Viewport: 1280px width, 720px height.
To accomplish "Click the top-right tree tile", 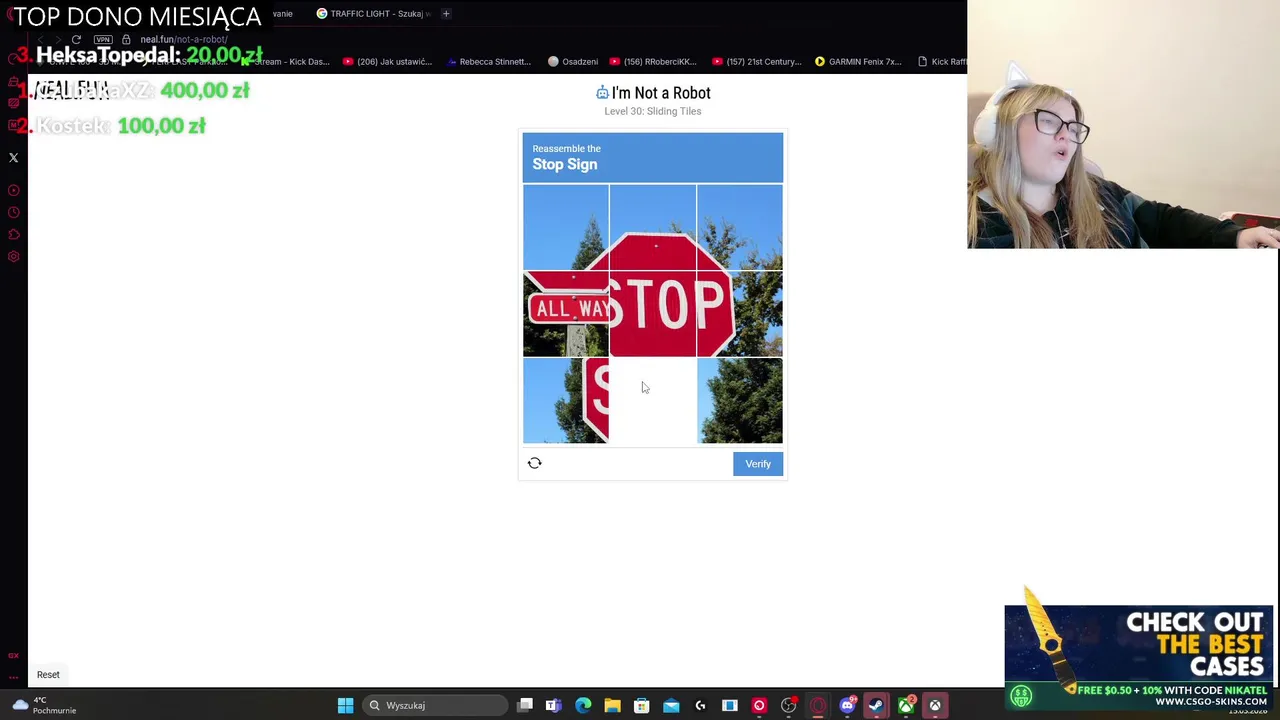I will pos(740,228).
